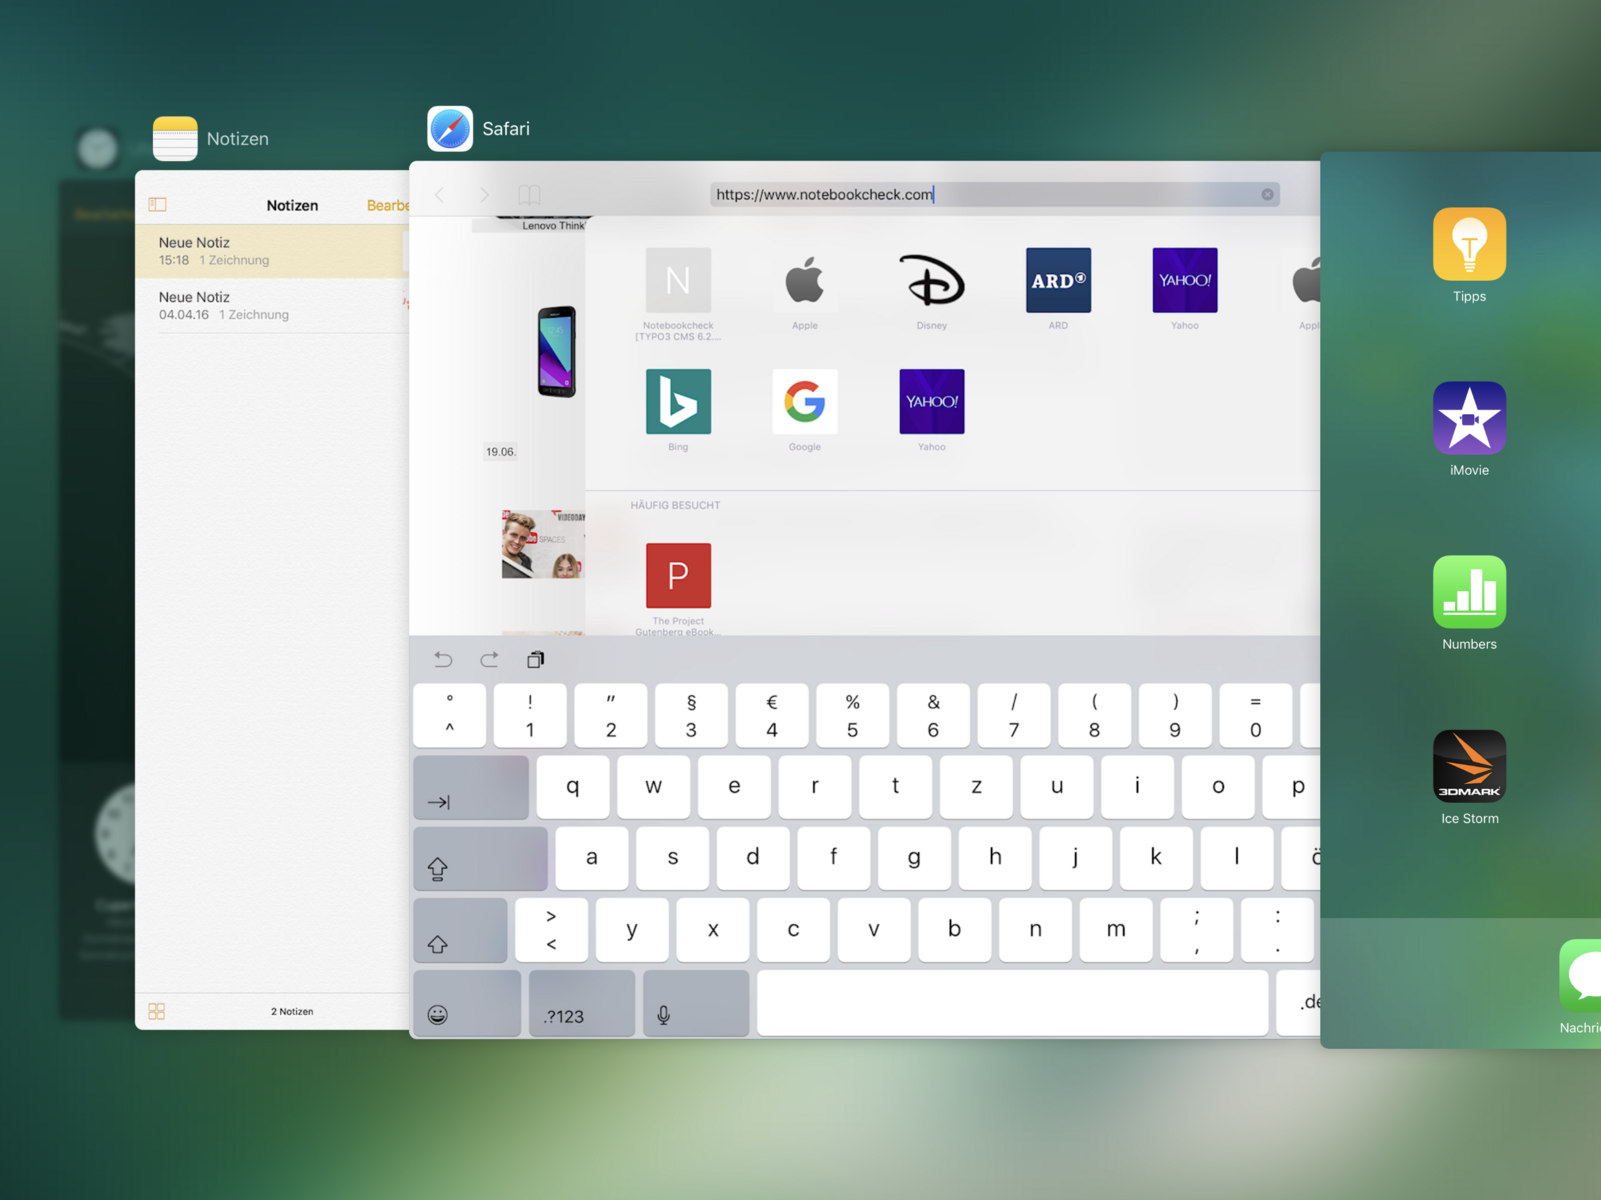
Task: Tap the keyboard paste clipboard icon
Action: [x=536, y=659]
